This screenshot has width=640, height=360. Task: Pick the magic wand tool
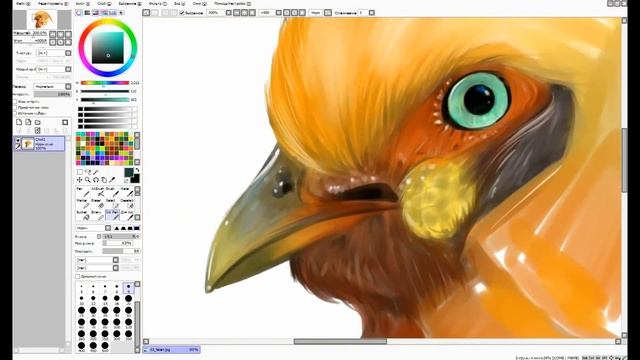tap(96, 172)
